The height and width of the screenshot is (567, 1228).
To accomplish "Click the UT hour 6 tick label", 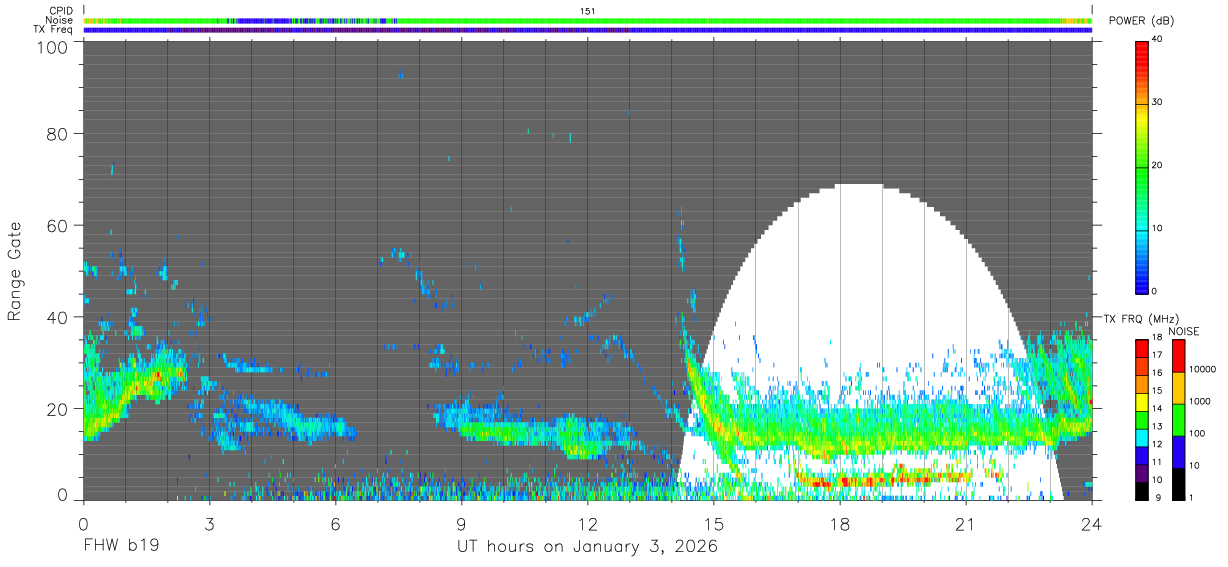I will (335, 524).
